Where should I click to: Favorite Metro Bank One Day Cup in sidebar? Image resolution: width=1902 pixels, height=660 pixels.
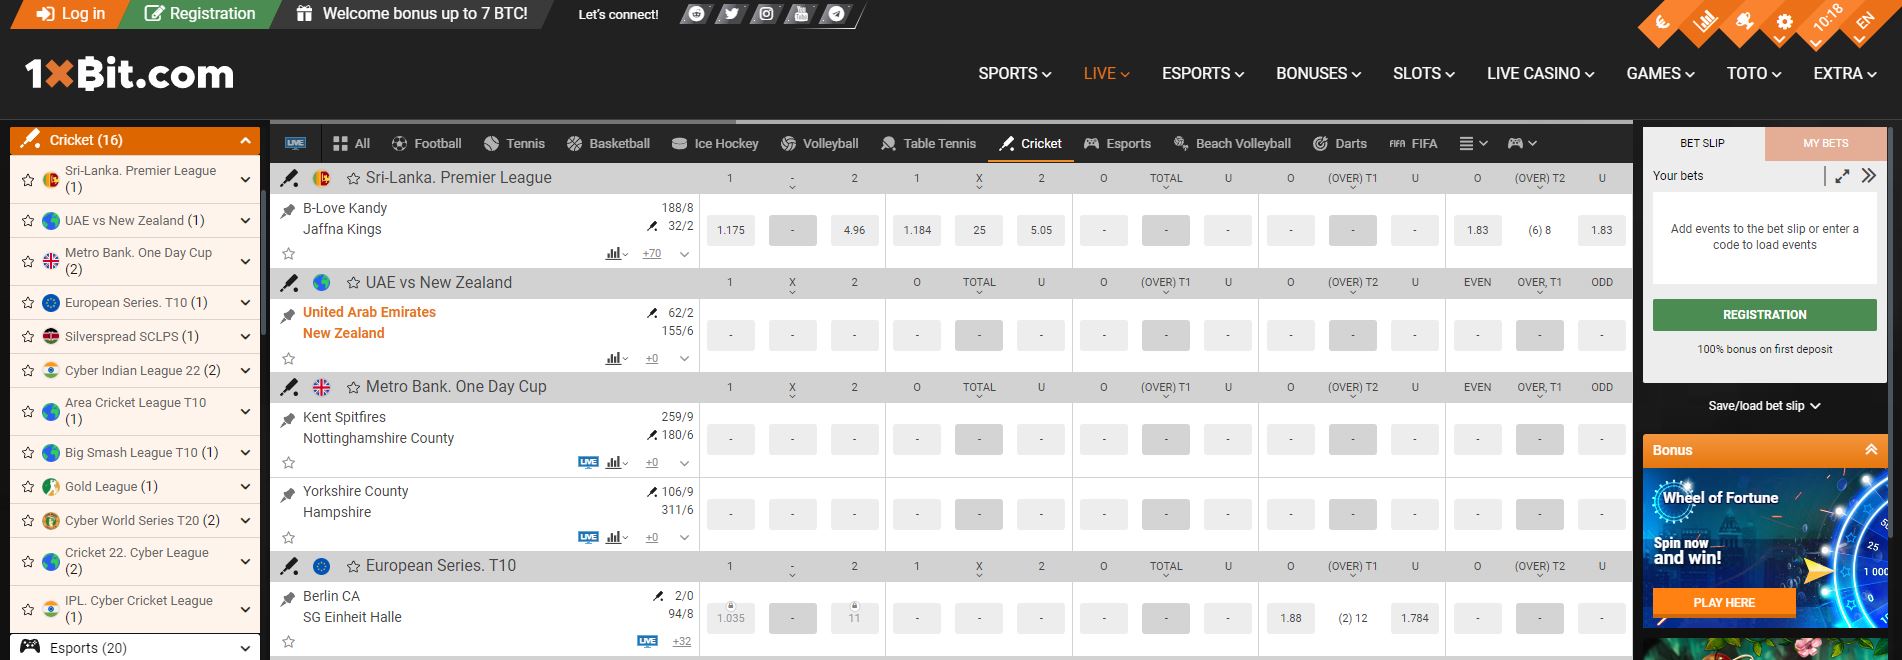[28, 262]
